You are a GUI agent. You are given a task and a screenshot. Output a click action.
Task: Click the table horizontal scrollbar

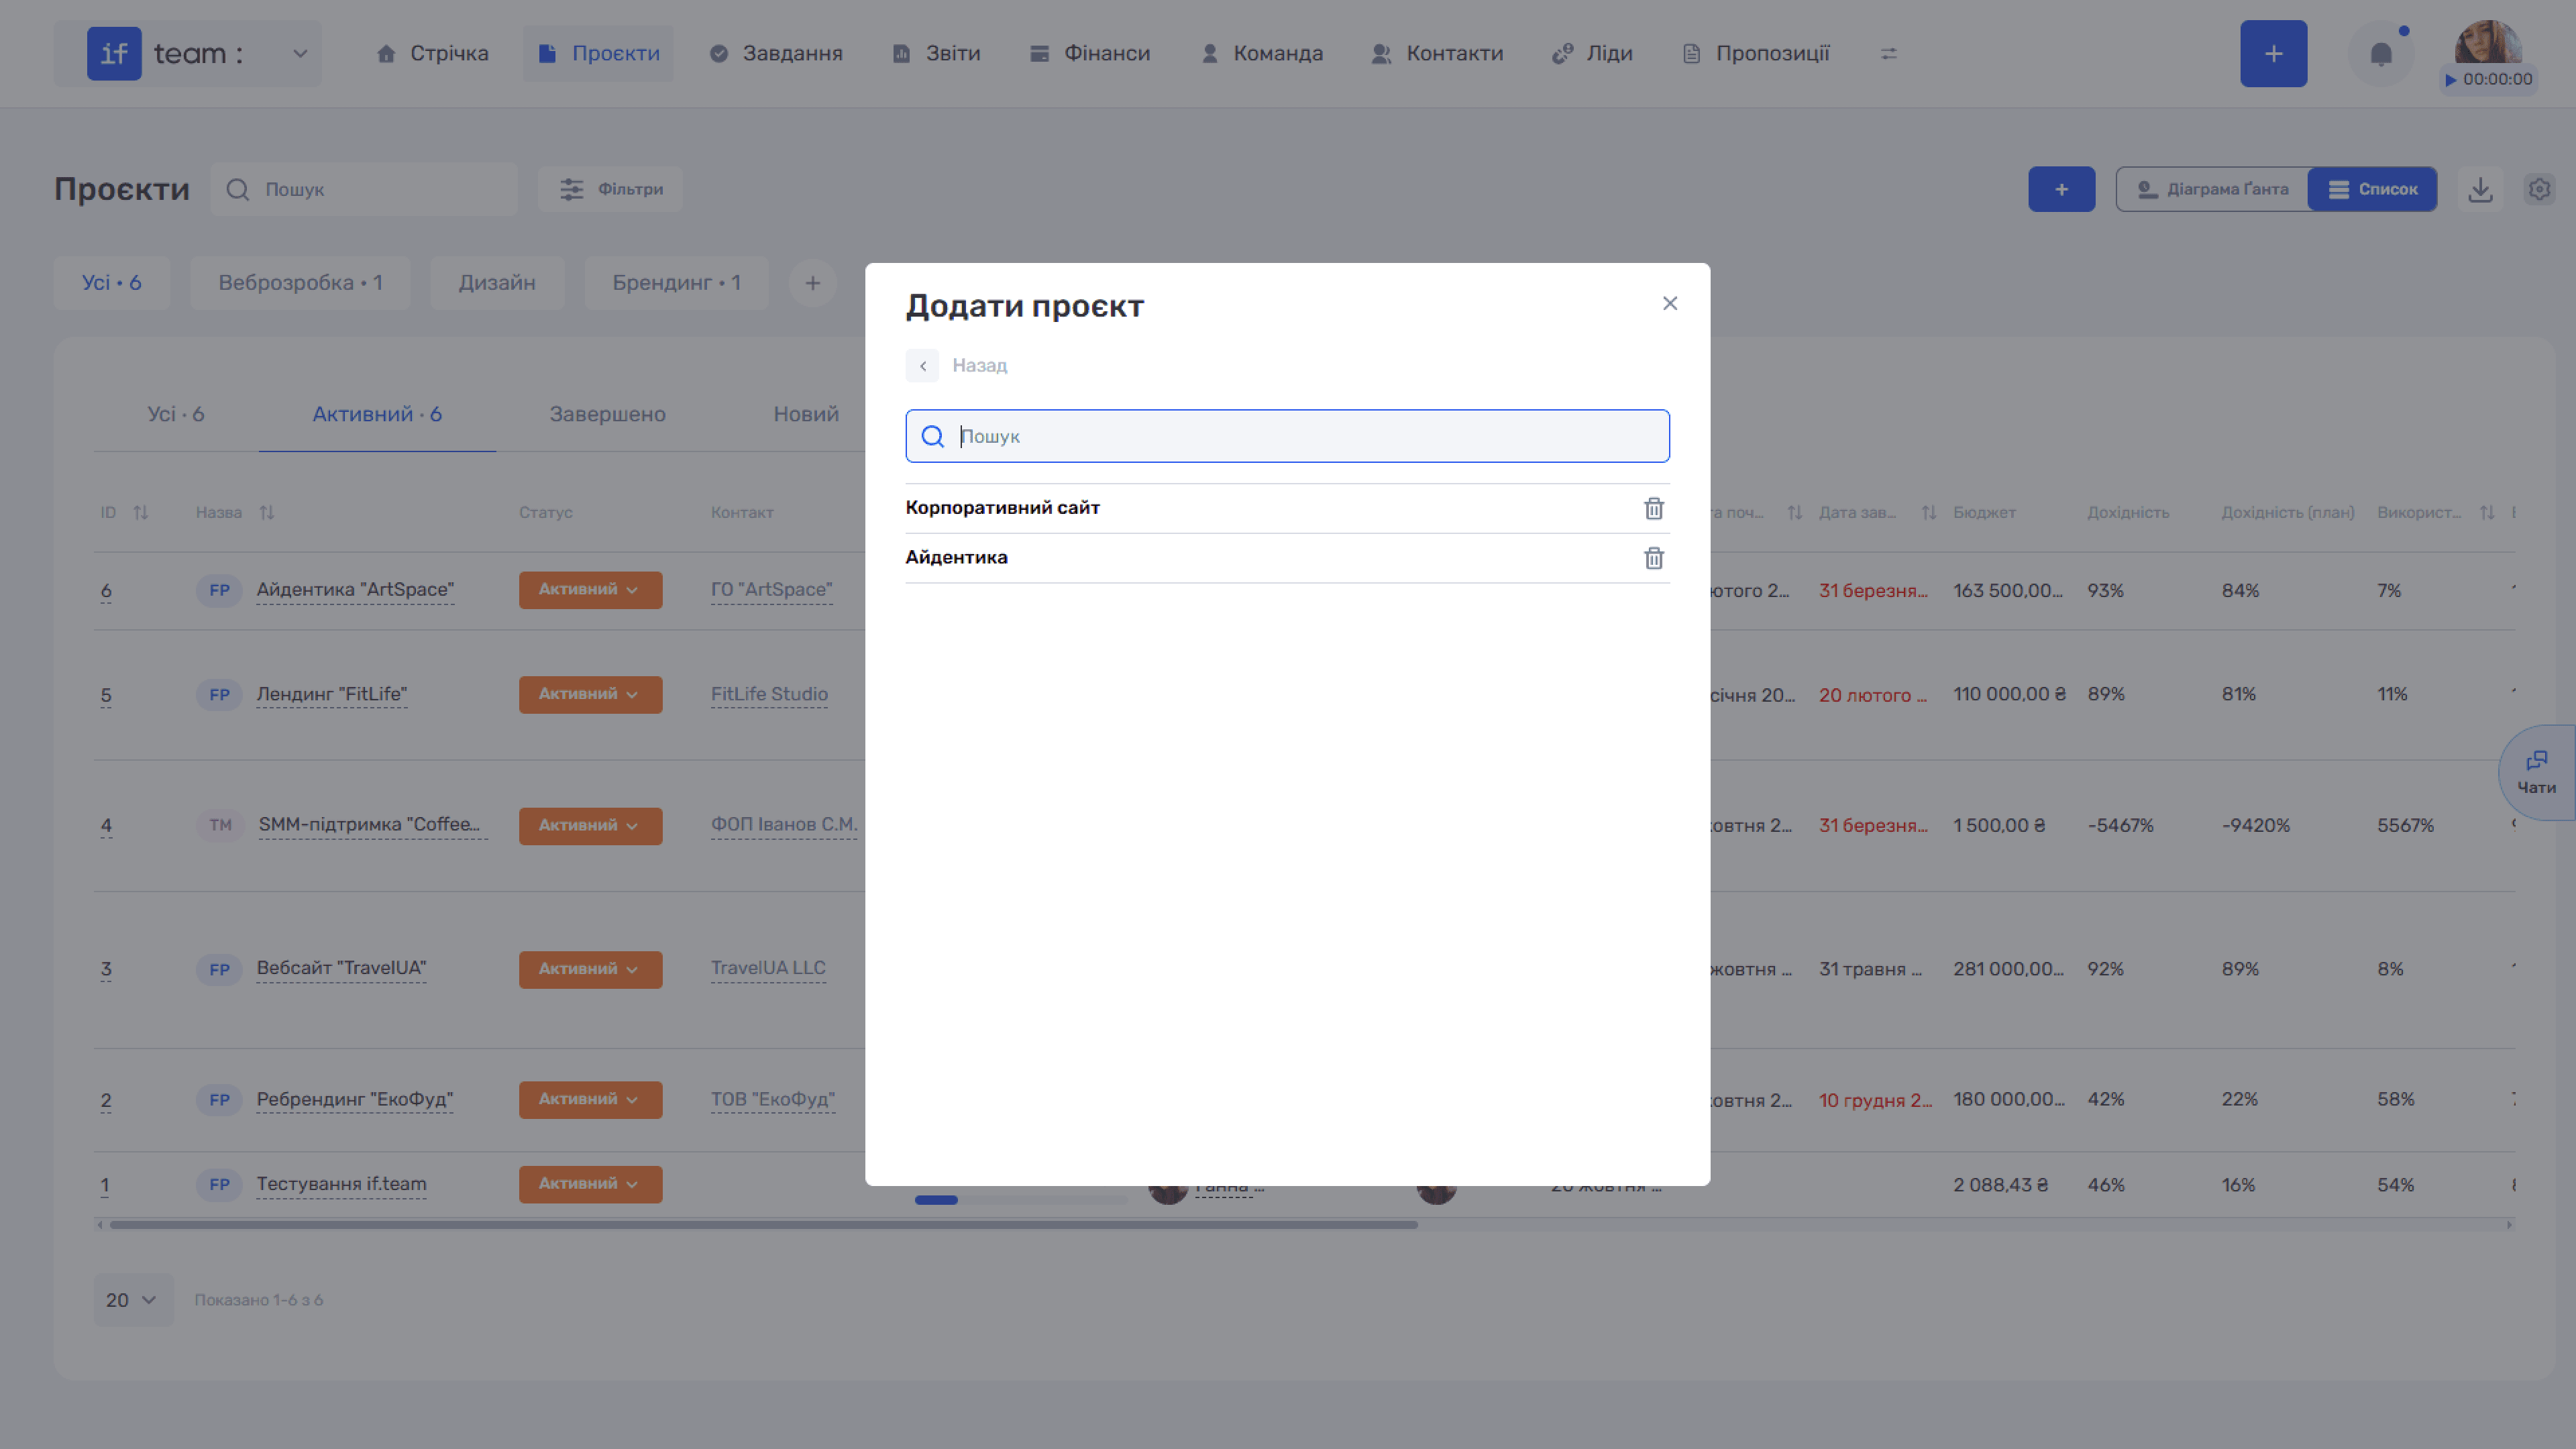763,1224
